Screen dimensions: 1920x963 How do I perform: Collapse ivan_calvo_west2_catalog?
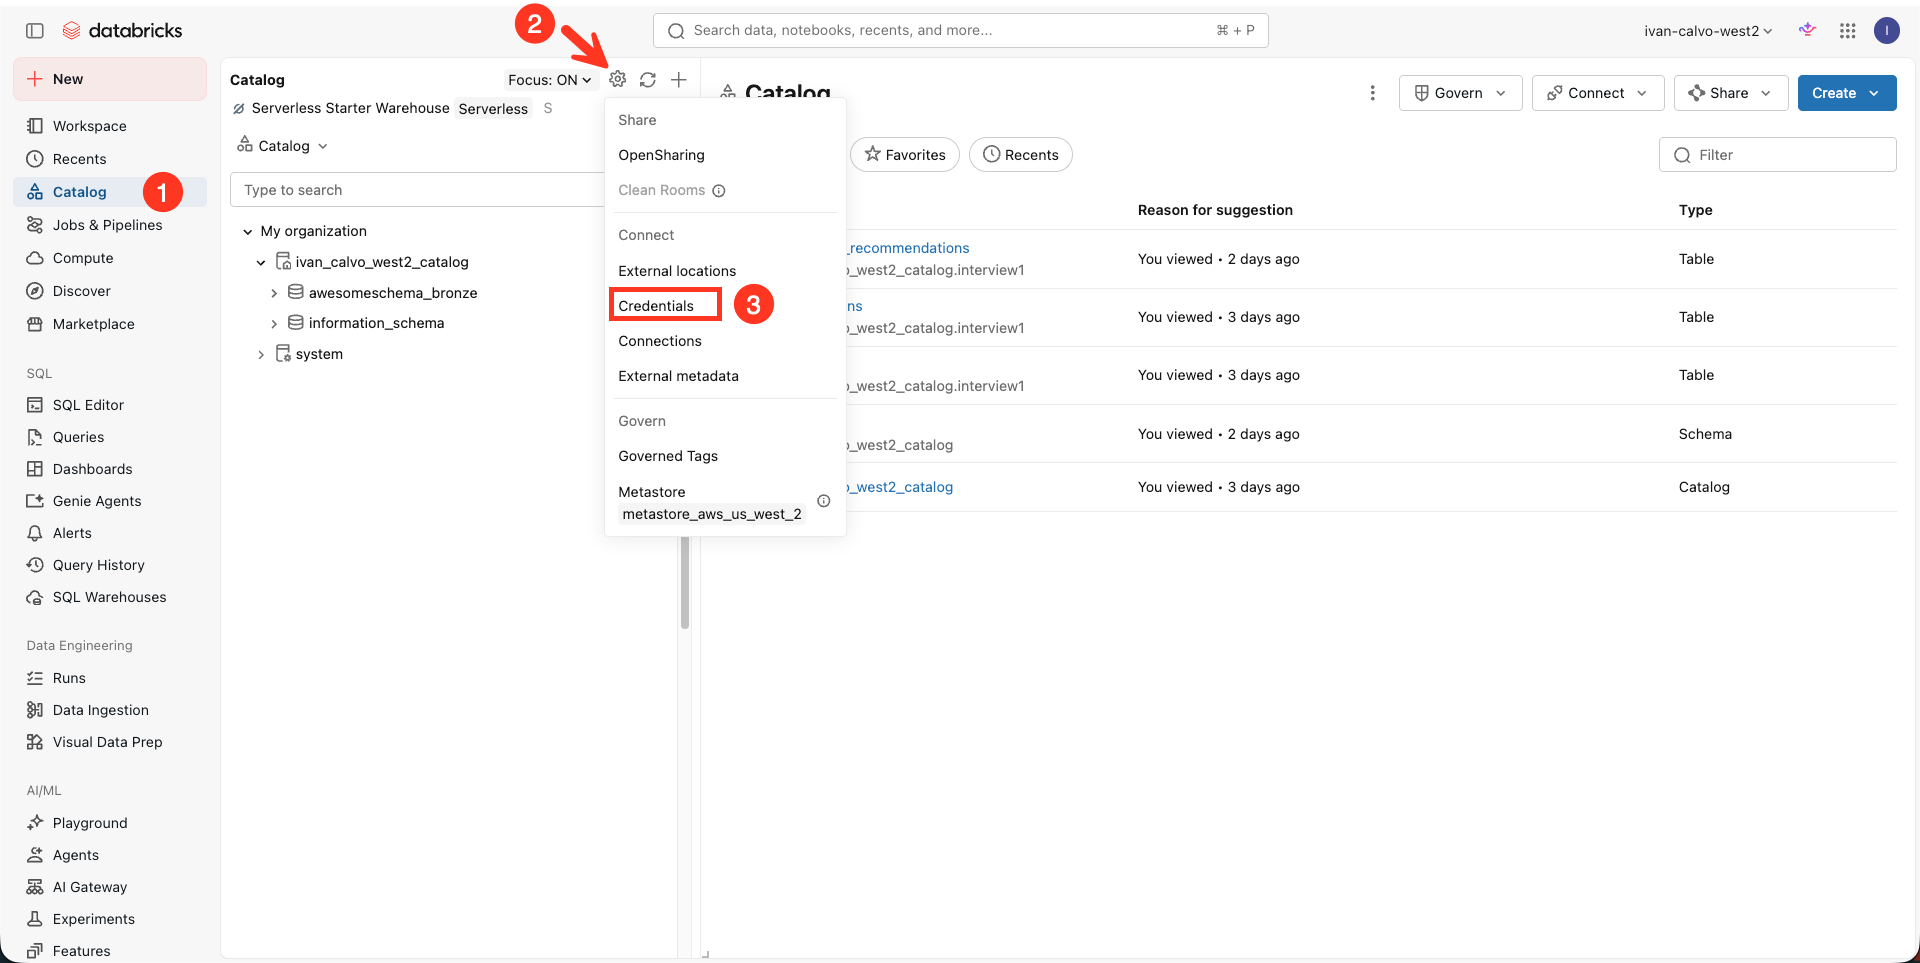(261, 262)
